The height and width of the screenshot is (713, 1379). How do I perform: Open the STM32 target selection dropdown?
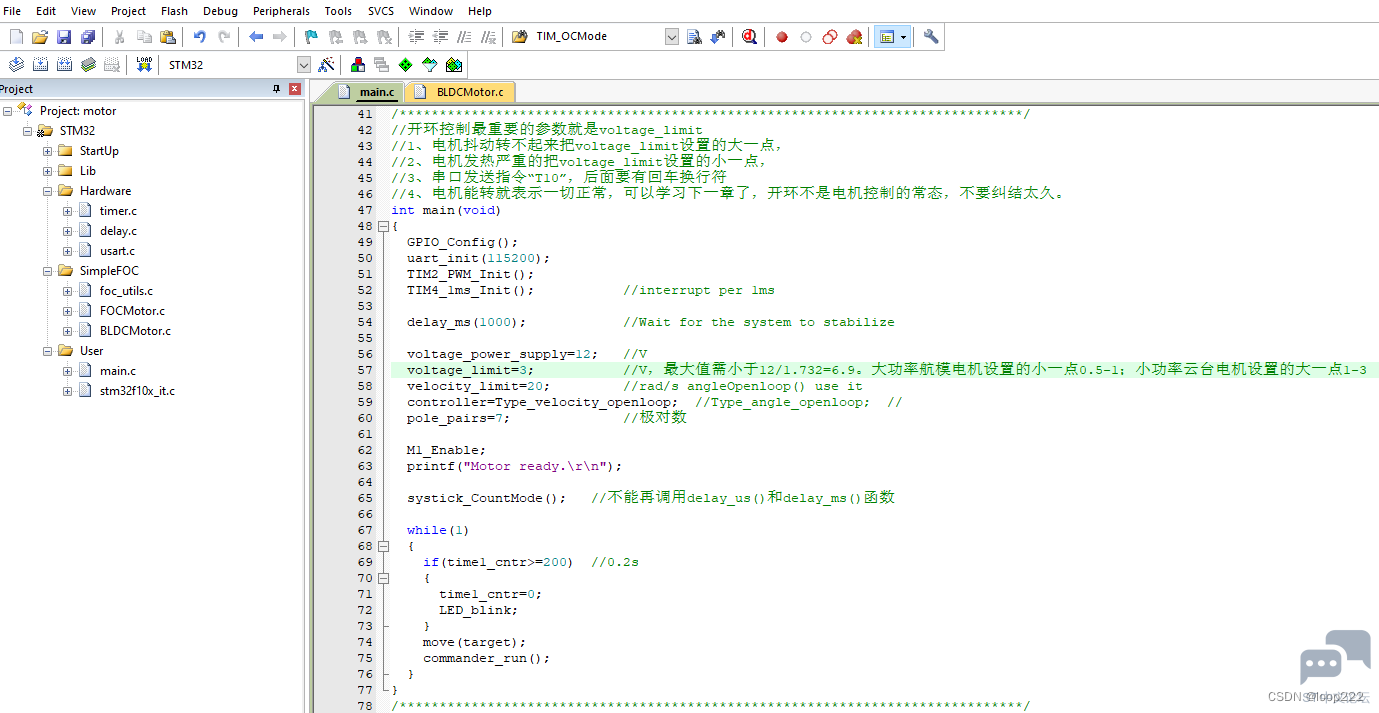click(304, 65)
